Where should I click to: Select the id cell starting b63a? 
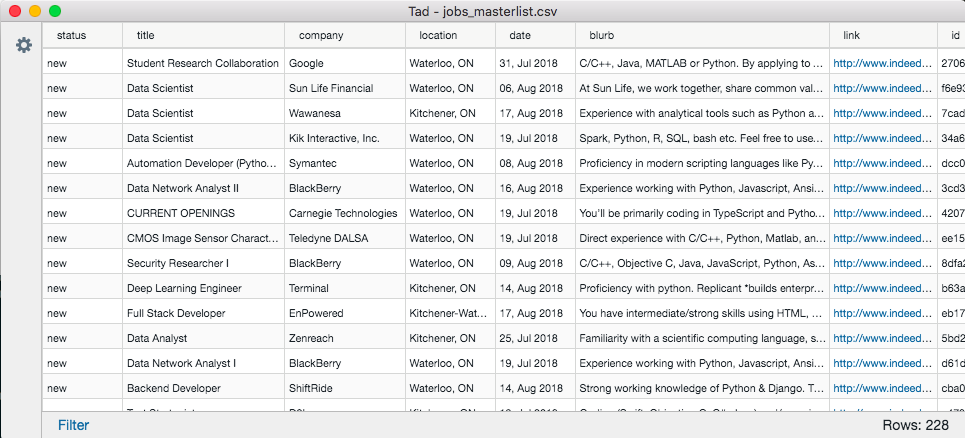(951, 288)
